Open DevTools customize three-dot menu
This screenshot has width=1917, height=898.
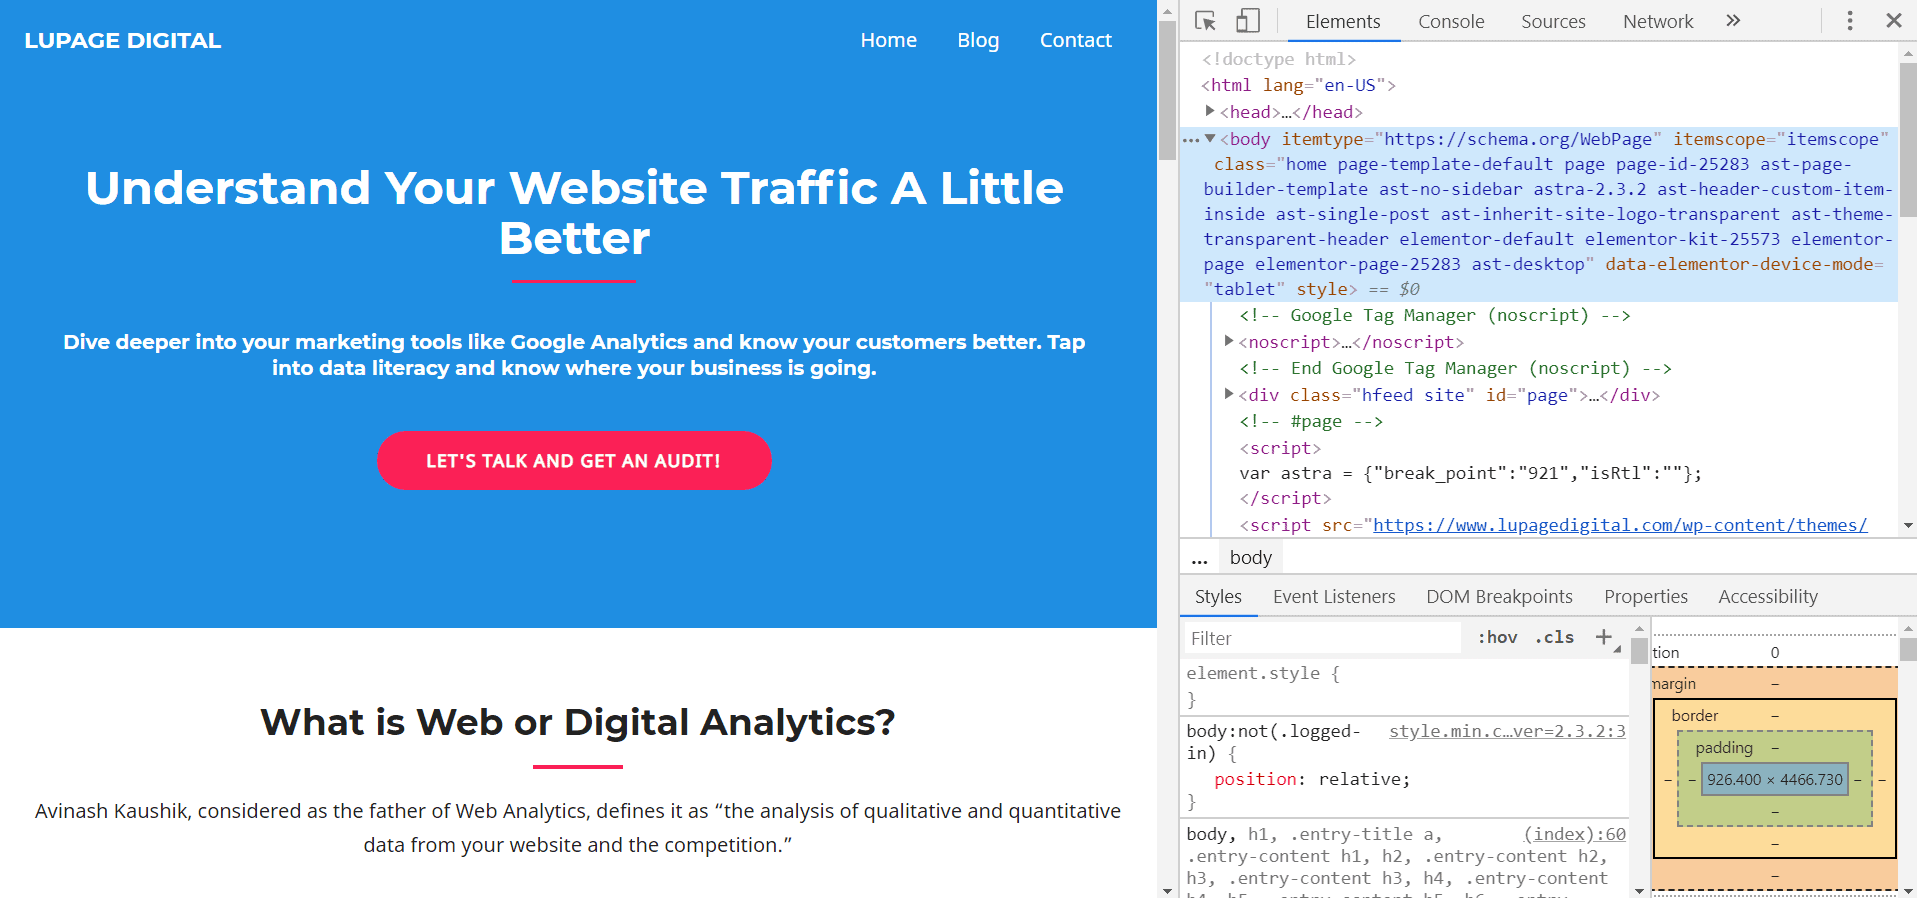[x=1850, y=21]
